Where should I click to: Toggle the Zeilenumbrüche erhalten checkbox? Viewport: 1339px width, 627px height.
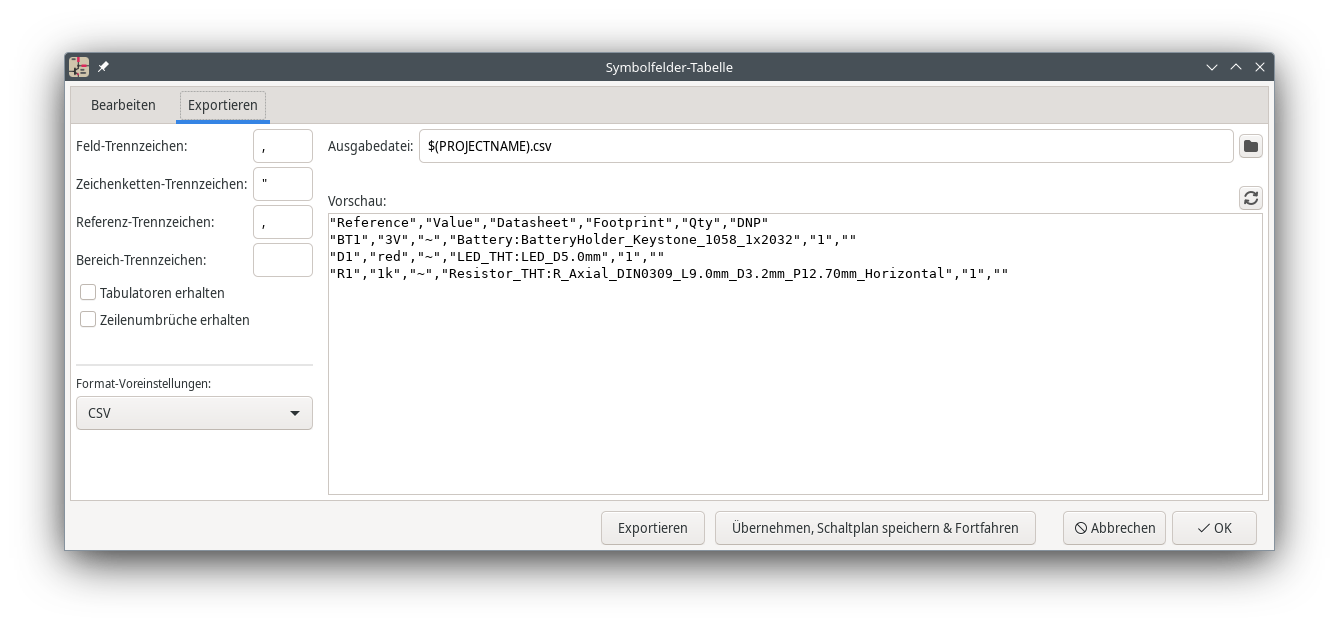88,320
